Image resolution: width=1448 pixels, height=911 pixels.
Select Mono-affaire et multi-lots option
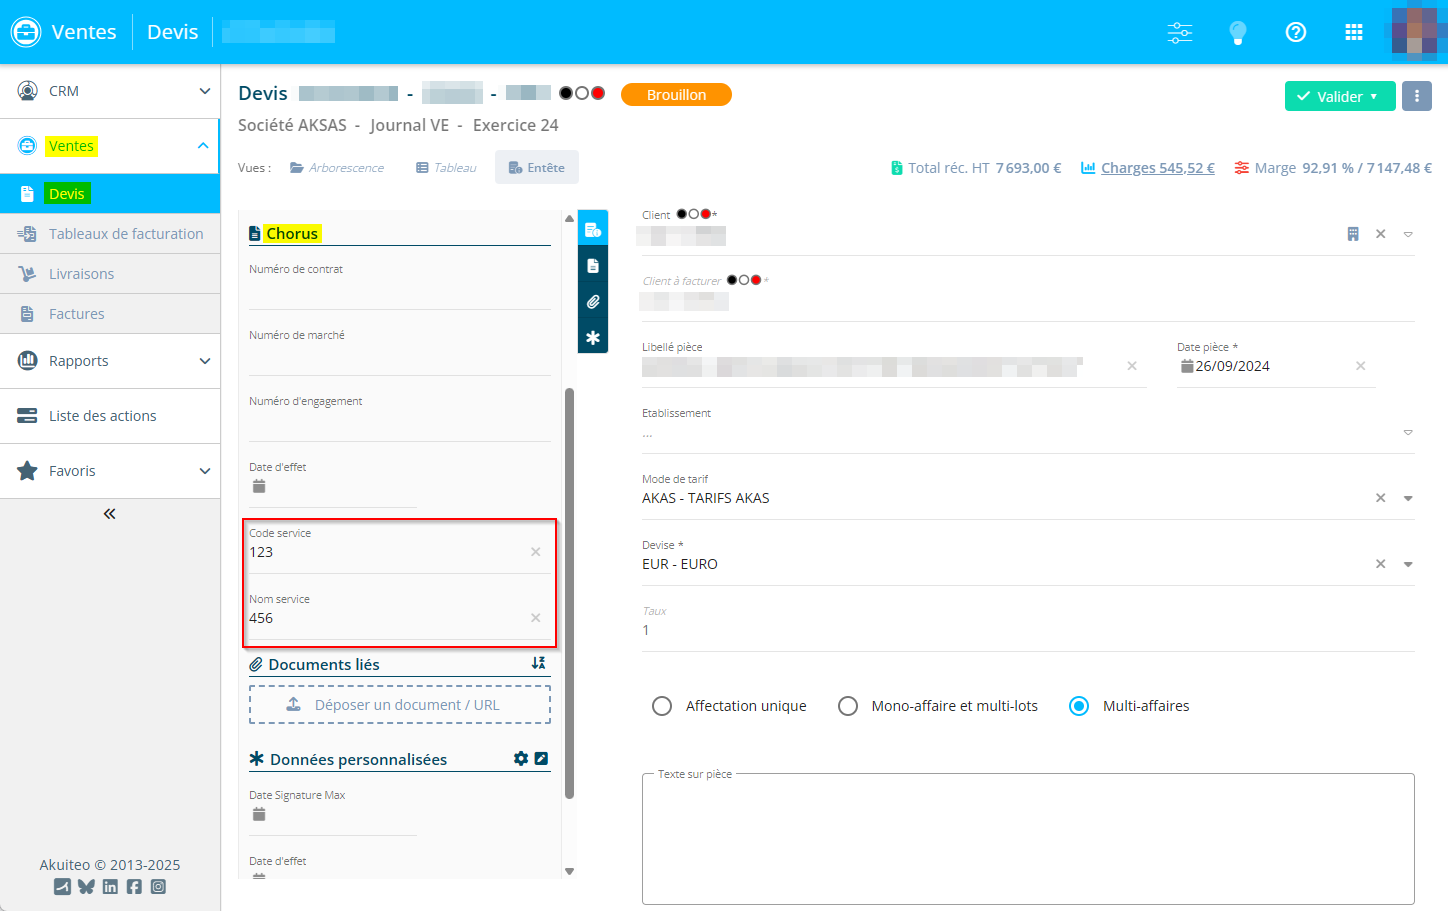tap(848, 706)
